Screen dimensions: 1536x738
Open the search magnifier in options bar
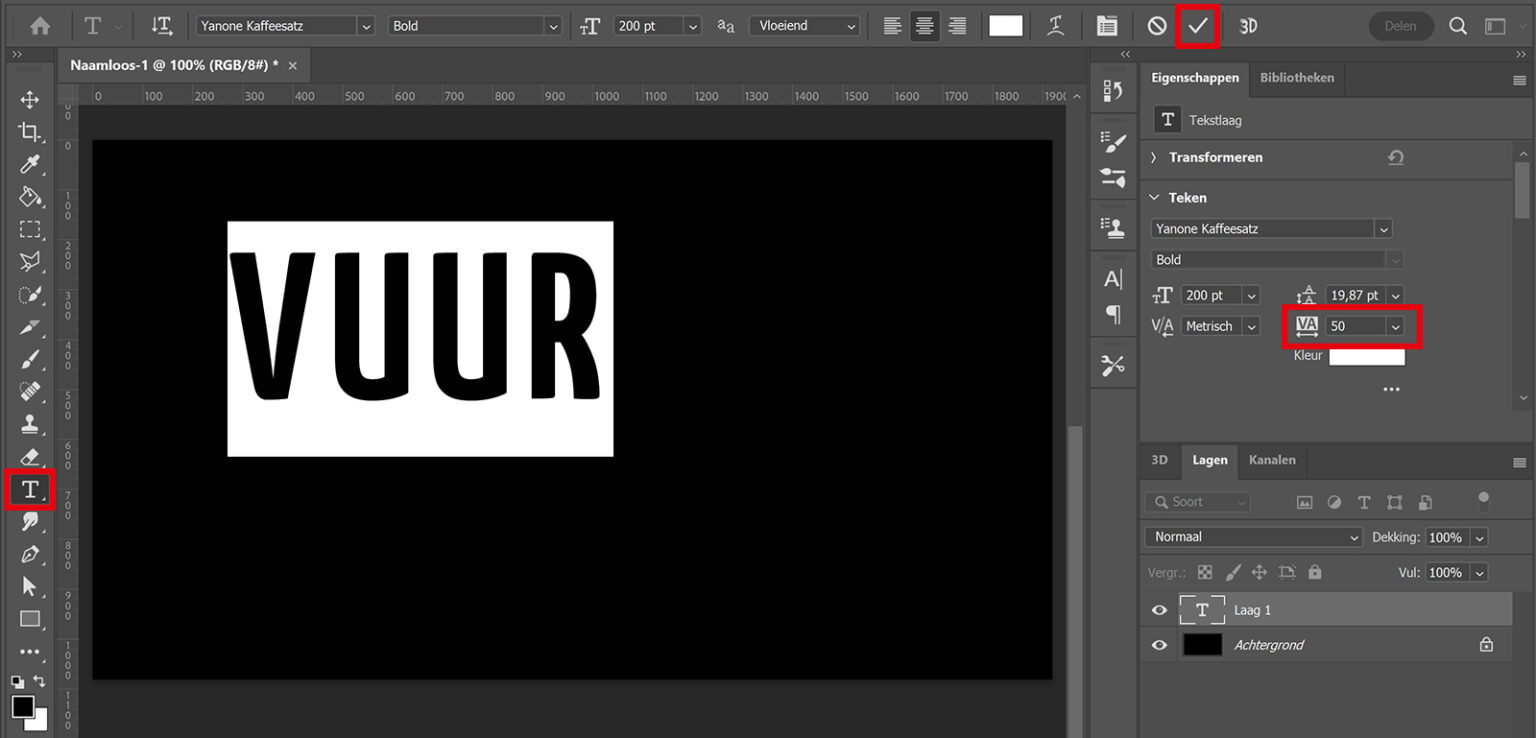tap(1459, 26)
